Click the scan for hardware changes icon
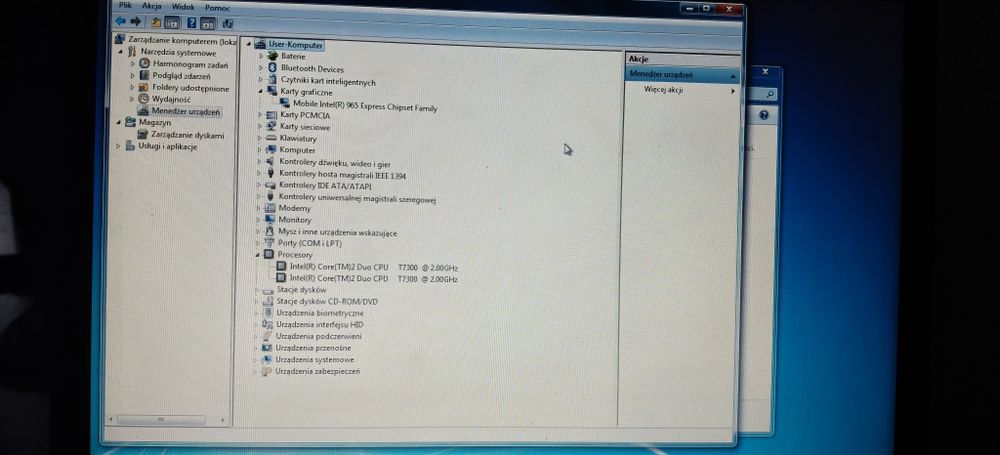This screenshot has height=455, width=1000. [x=228, y=24]
